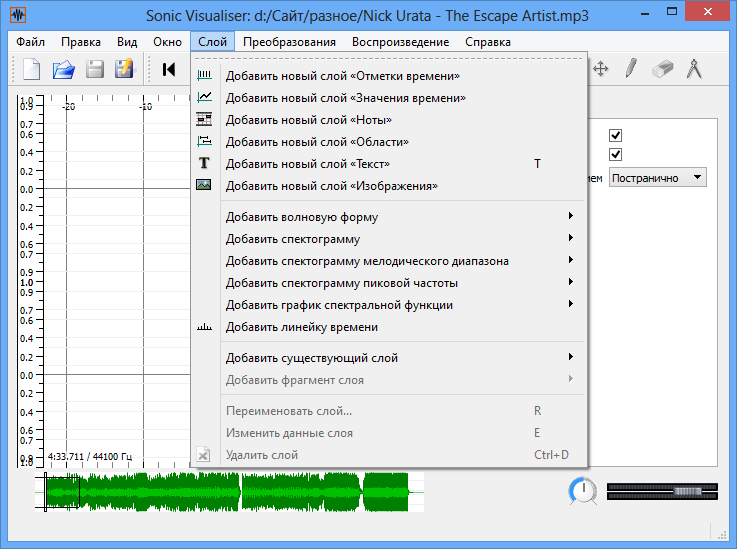Open the Вид menu

tap(127, 42)
